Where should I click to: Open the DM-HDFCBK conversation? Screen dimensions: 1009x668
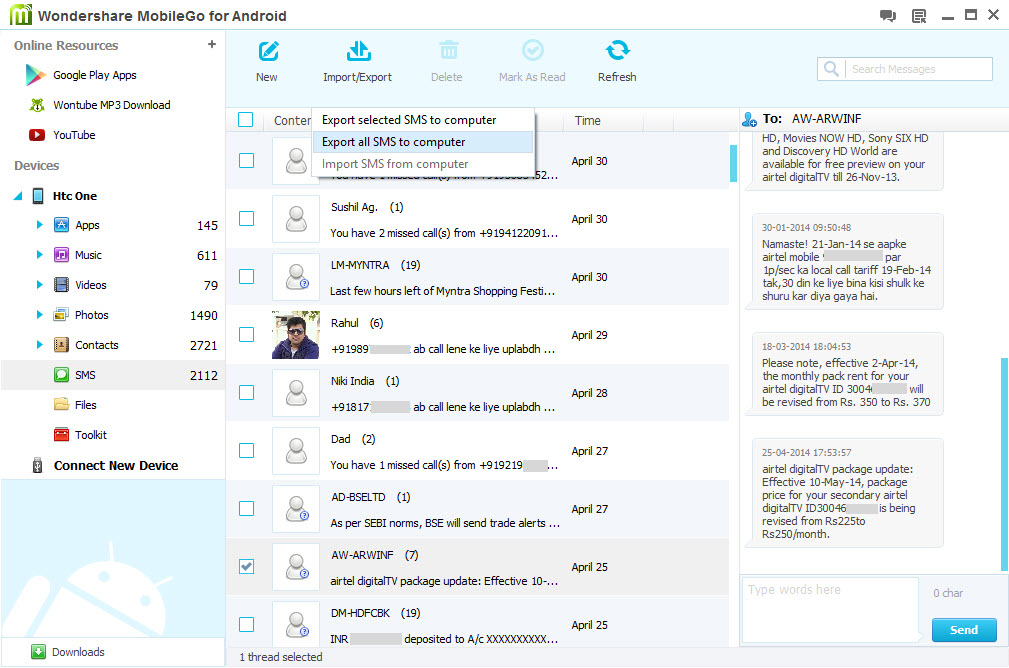tap(477, 624)
